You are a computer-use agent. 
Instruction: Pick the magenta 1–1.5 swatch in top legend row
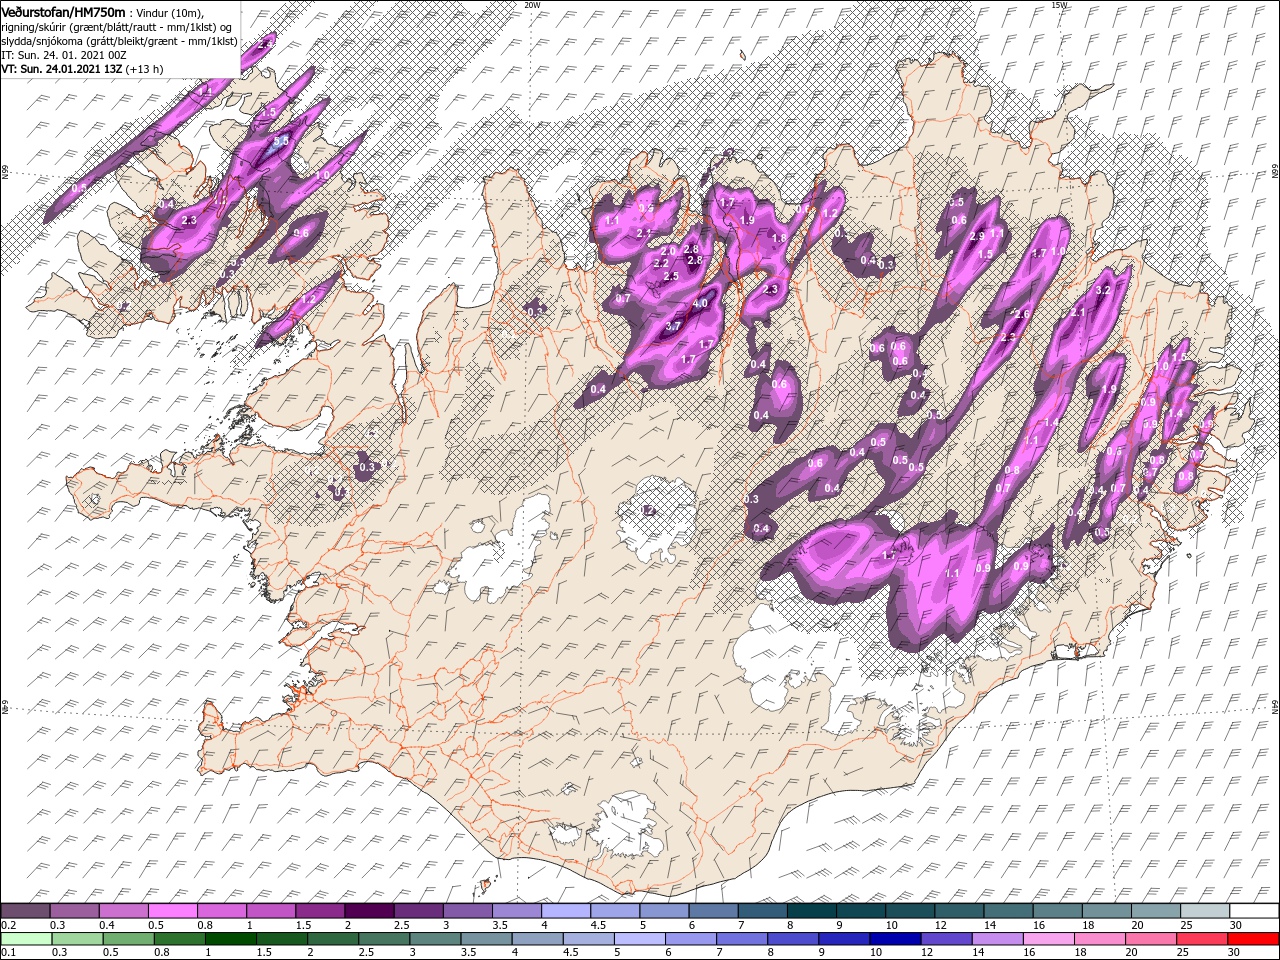pyautogui.click(x=270, y=911)
